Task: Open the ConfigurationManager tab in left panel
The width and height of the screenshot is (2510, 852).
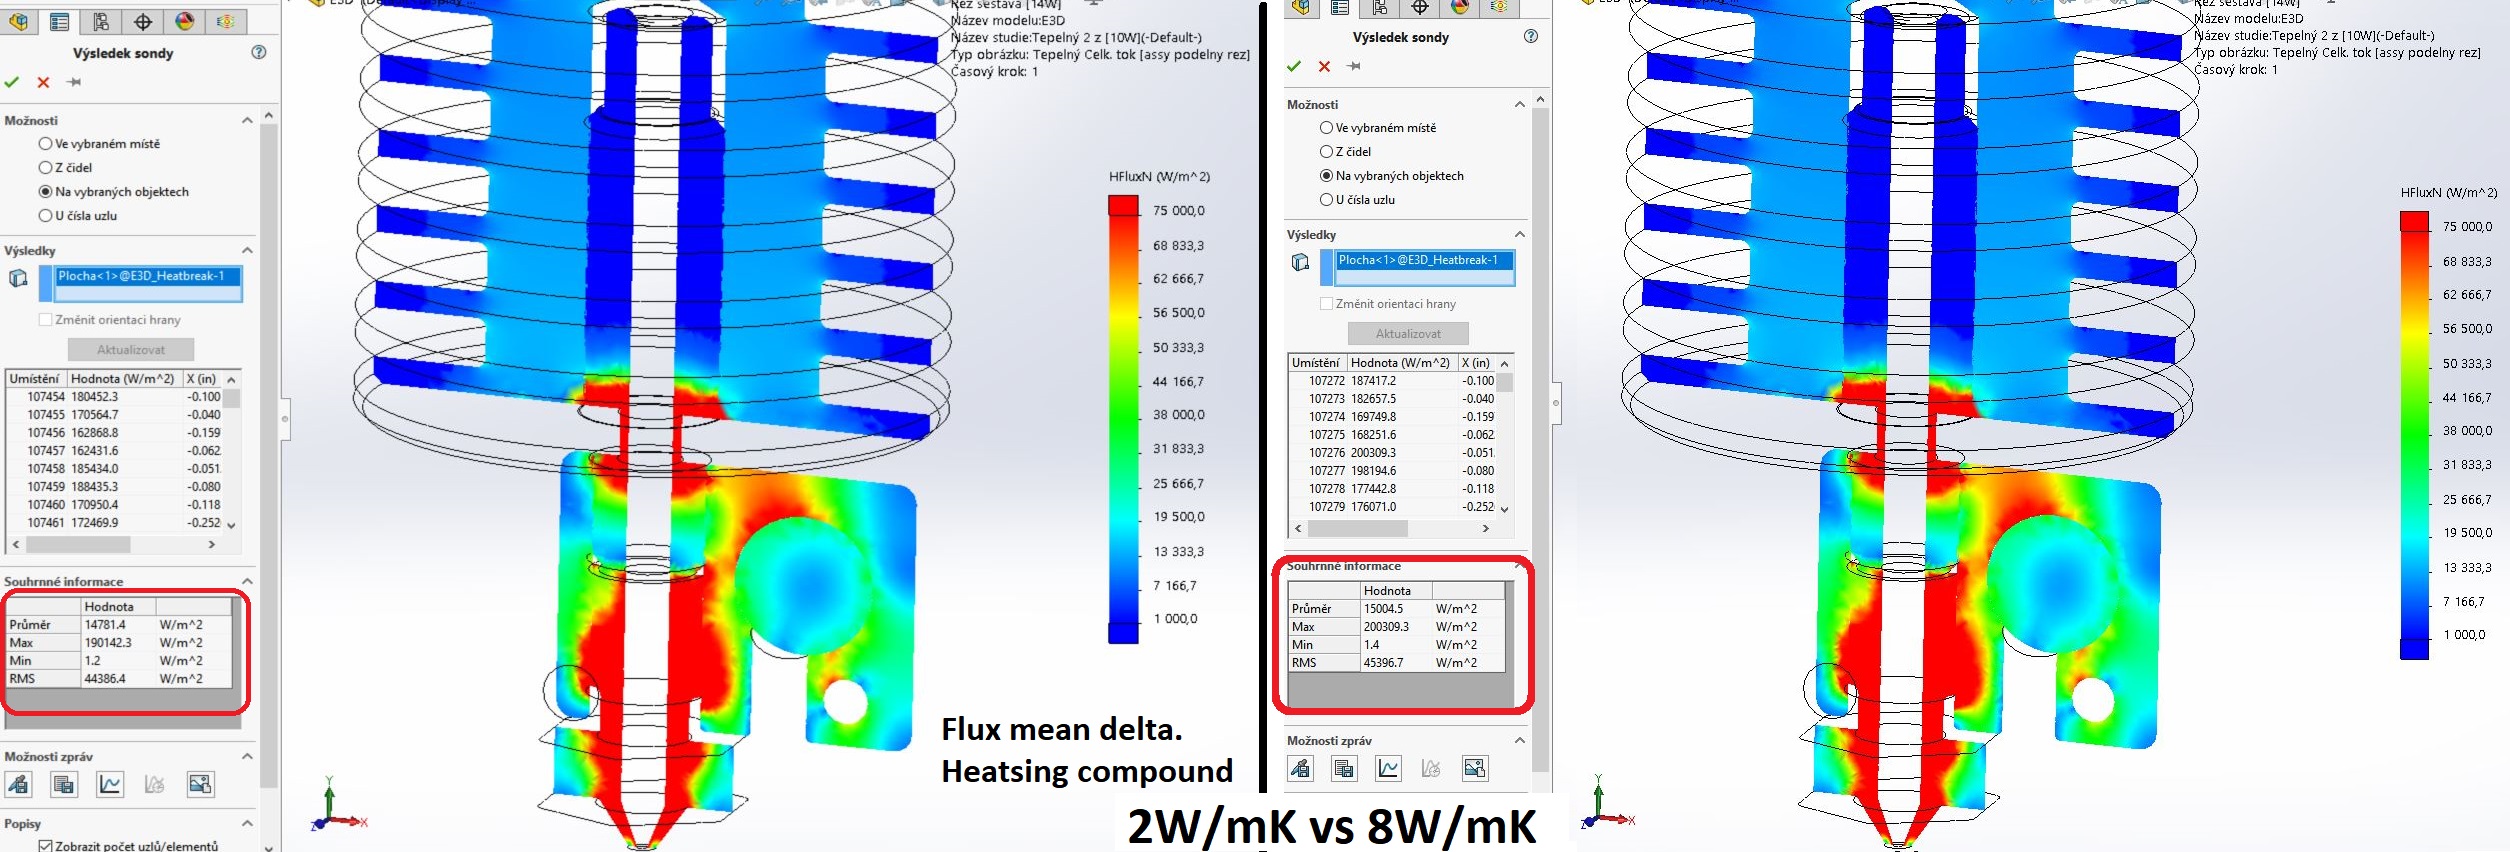Action: point(101,22)
